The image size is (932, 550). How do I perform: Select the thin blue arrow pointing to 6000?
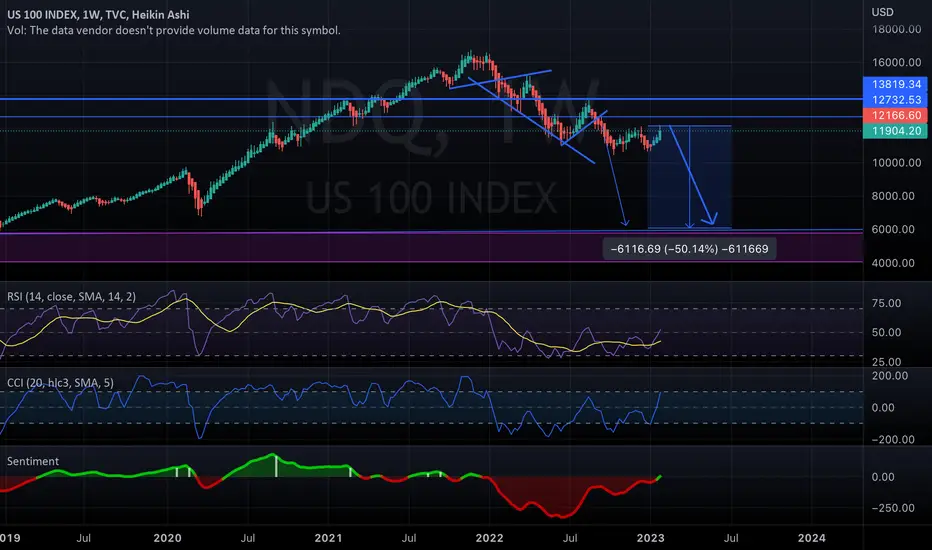click(616, 182)
